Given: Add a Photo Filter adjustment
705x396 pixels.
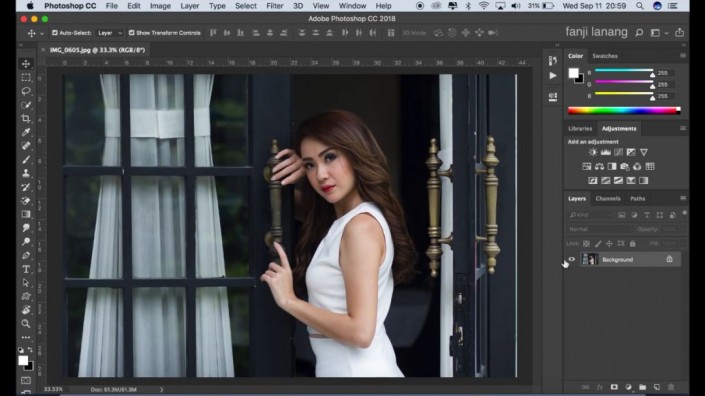Looking at the screenshot, I should pyautogui.click(x=625, y=166).
